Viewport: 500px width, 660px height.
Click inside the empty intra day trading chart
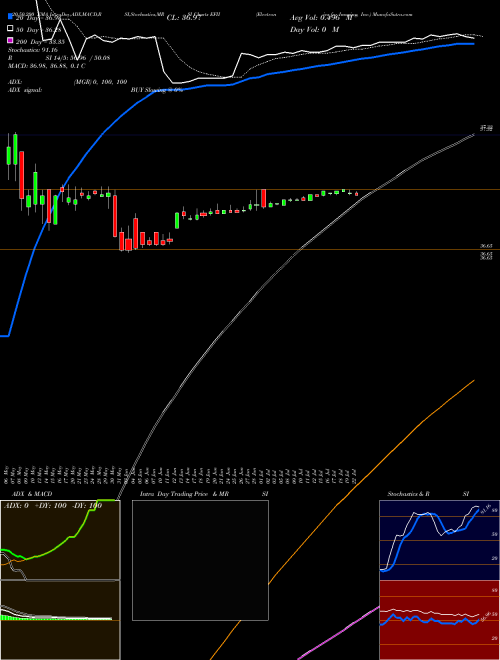[200, 560]
